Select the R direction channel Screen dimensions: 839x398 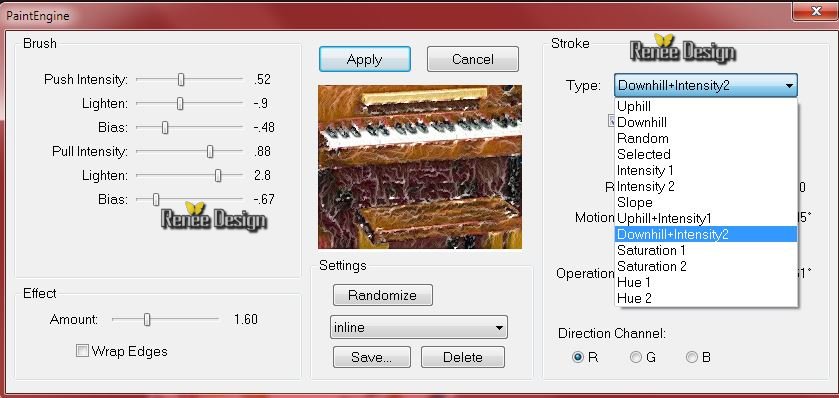(578, 357)
